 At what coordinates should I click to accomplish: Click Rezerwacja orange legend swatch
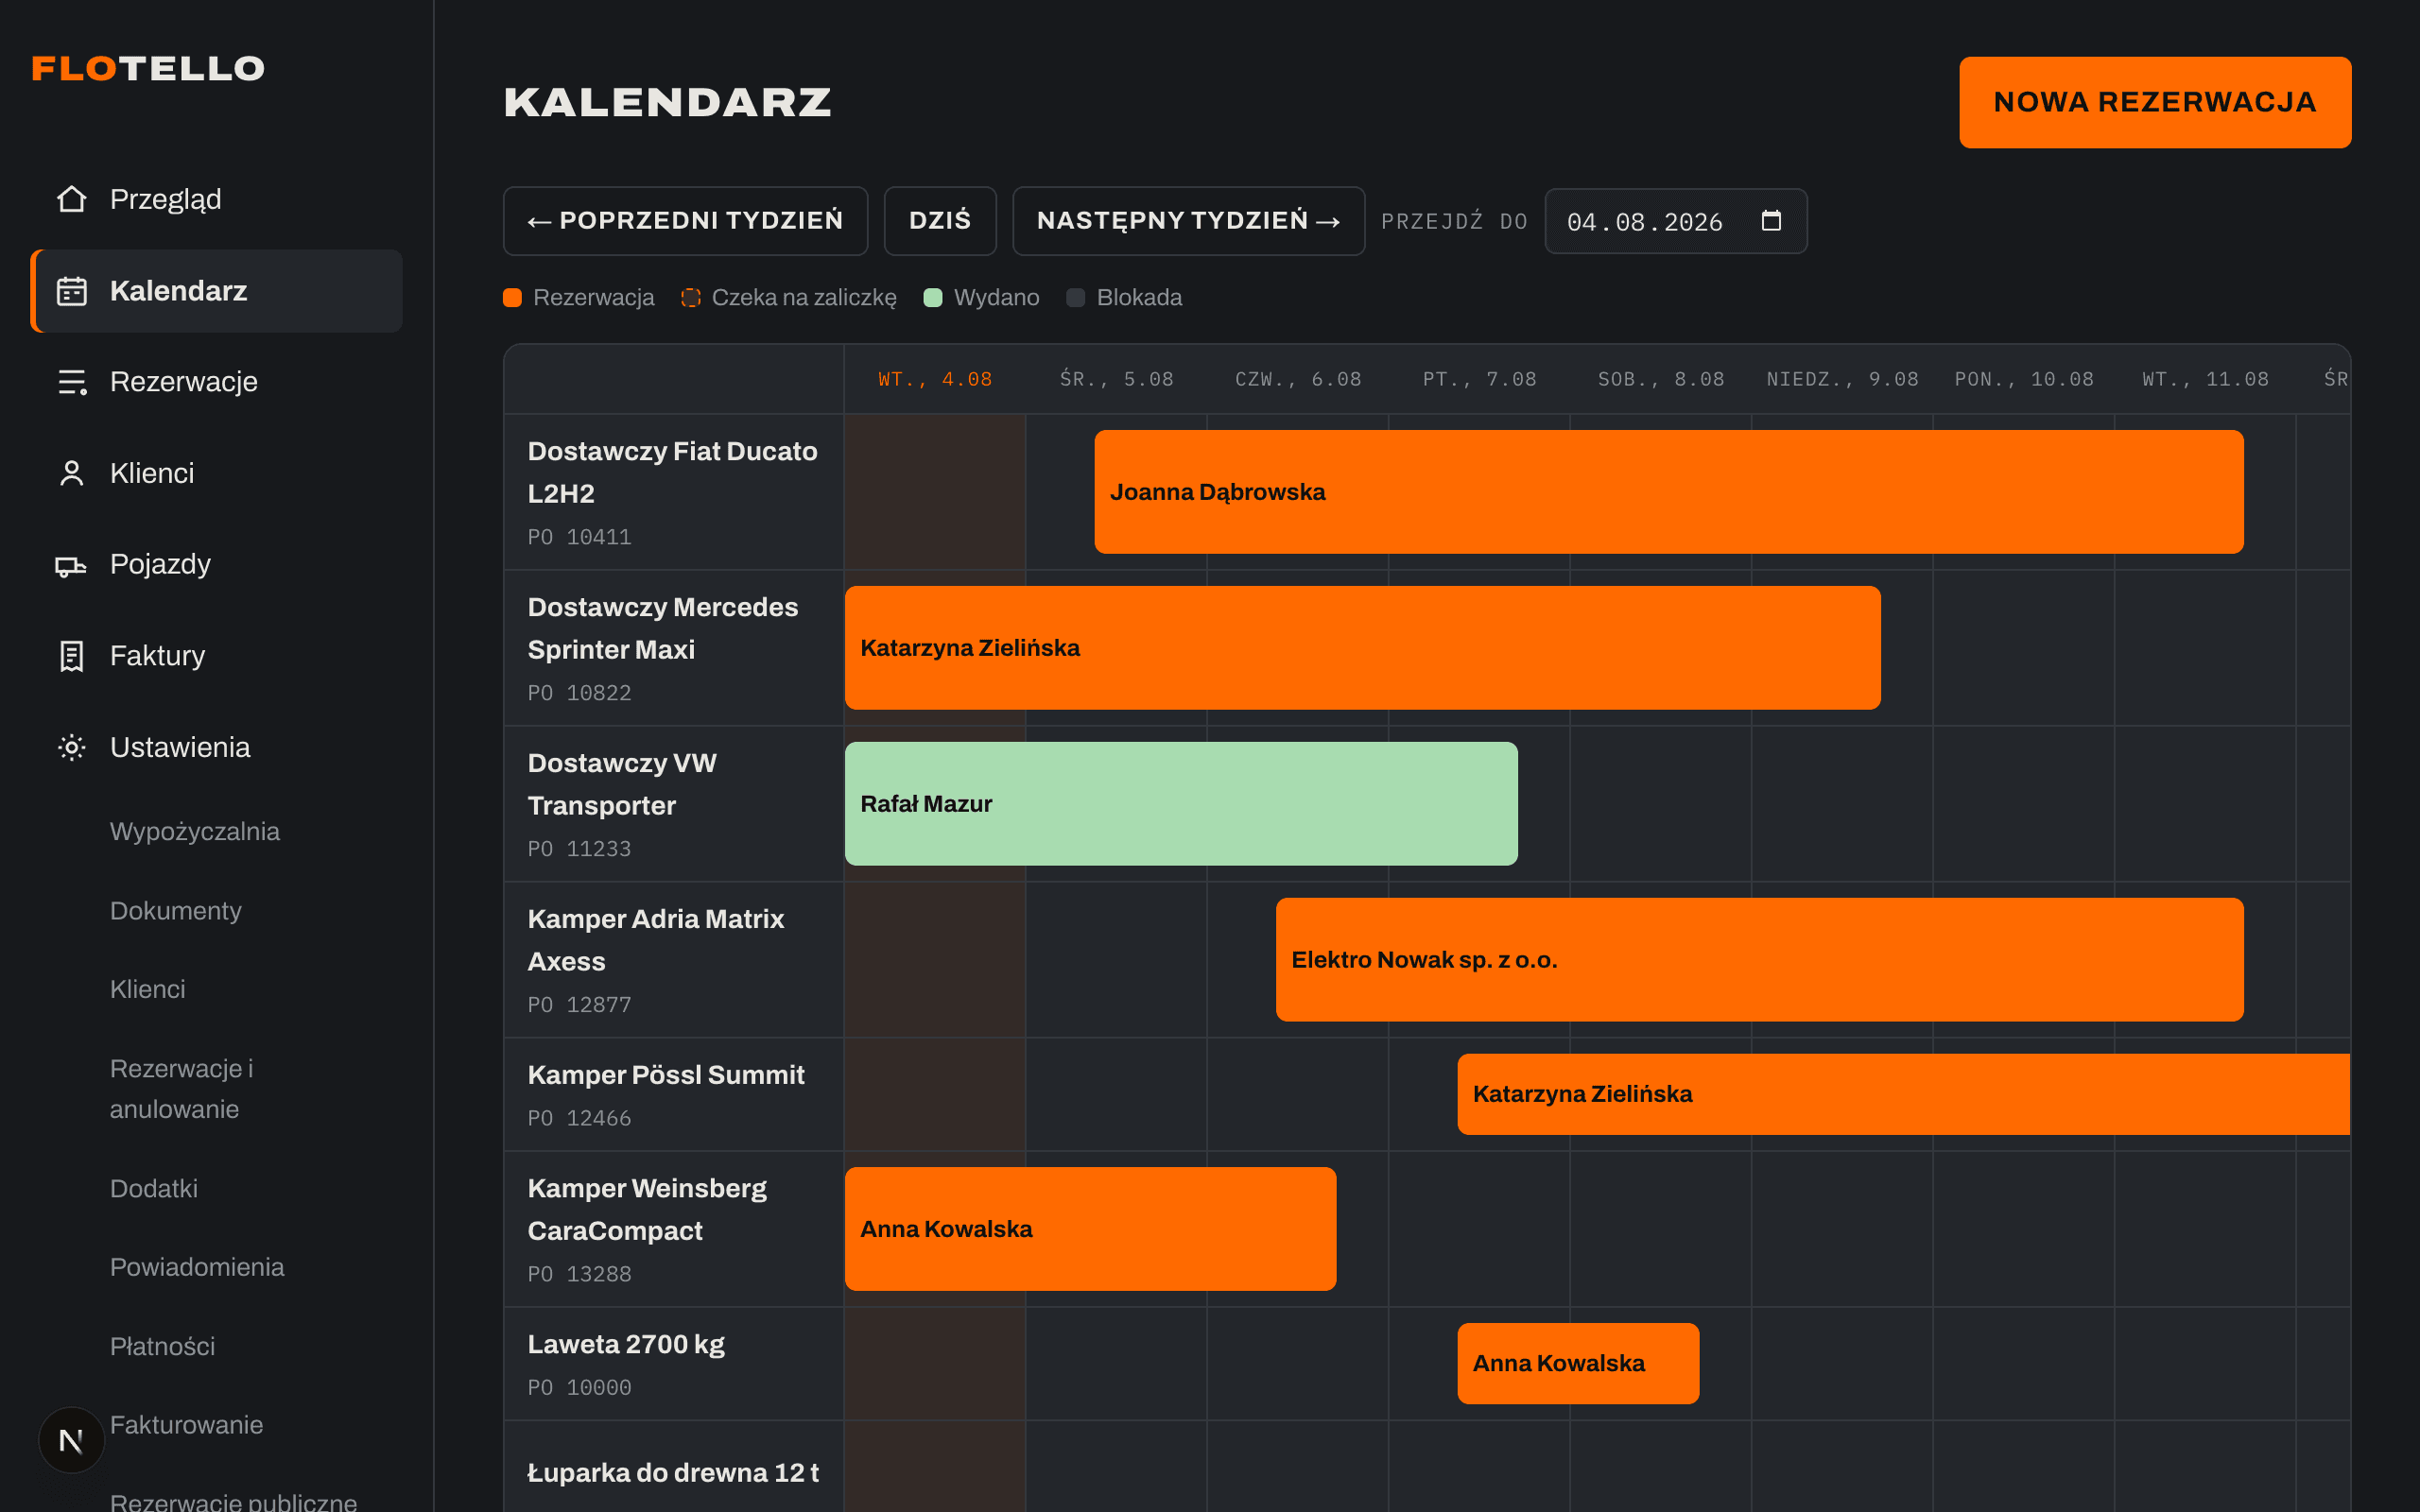(512, 298)
